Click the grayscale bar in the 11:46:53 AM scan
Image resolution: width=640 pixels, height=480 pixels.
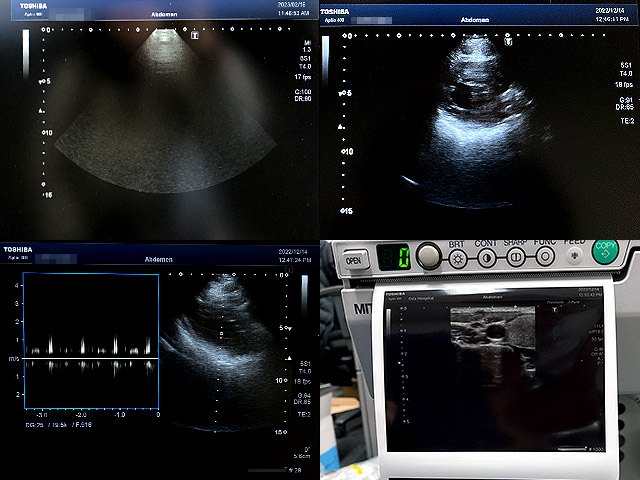click(x=26, y=53)
